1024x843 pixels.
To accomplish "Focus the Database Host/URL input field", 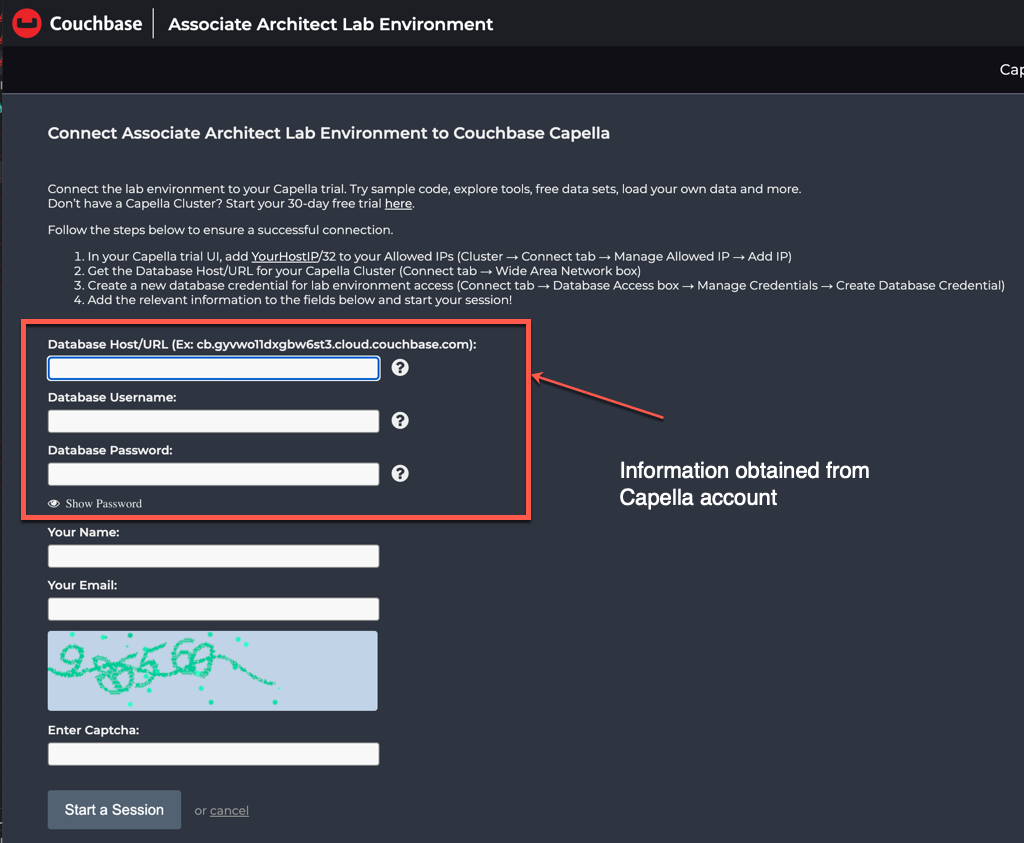I will (x=214, y=368).
